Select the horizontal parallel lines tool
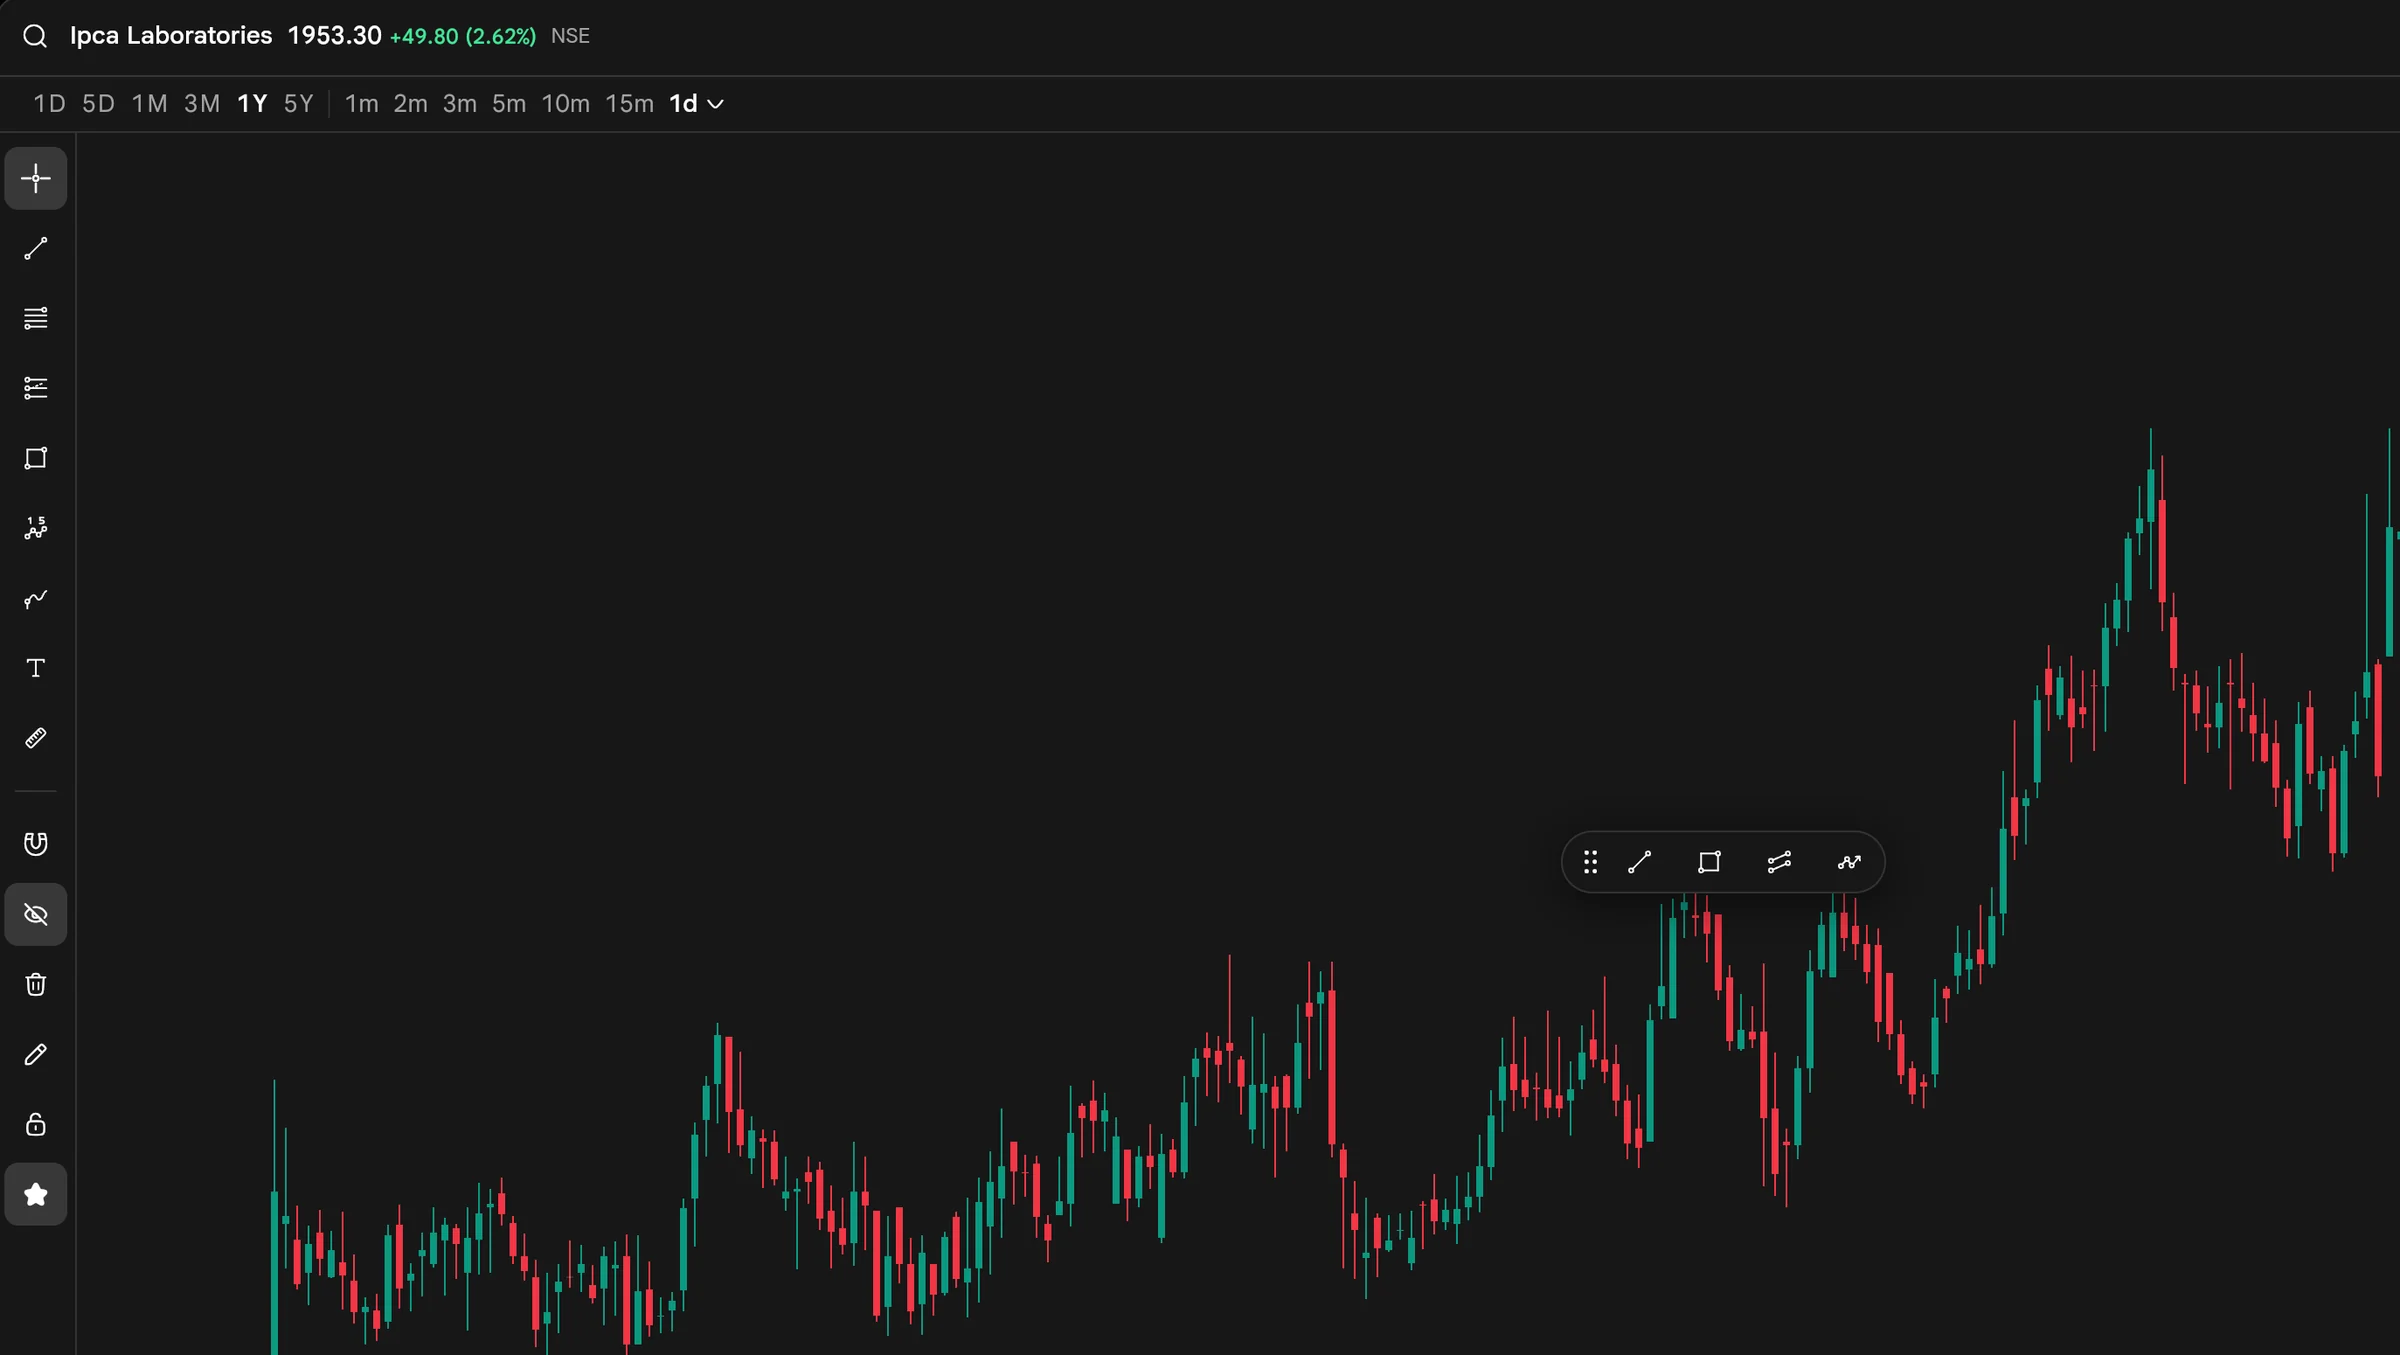The height and width of the screenshot is (1355, 2400). tap(36, 318)
